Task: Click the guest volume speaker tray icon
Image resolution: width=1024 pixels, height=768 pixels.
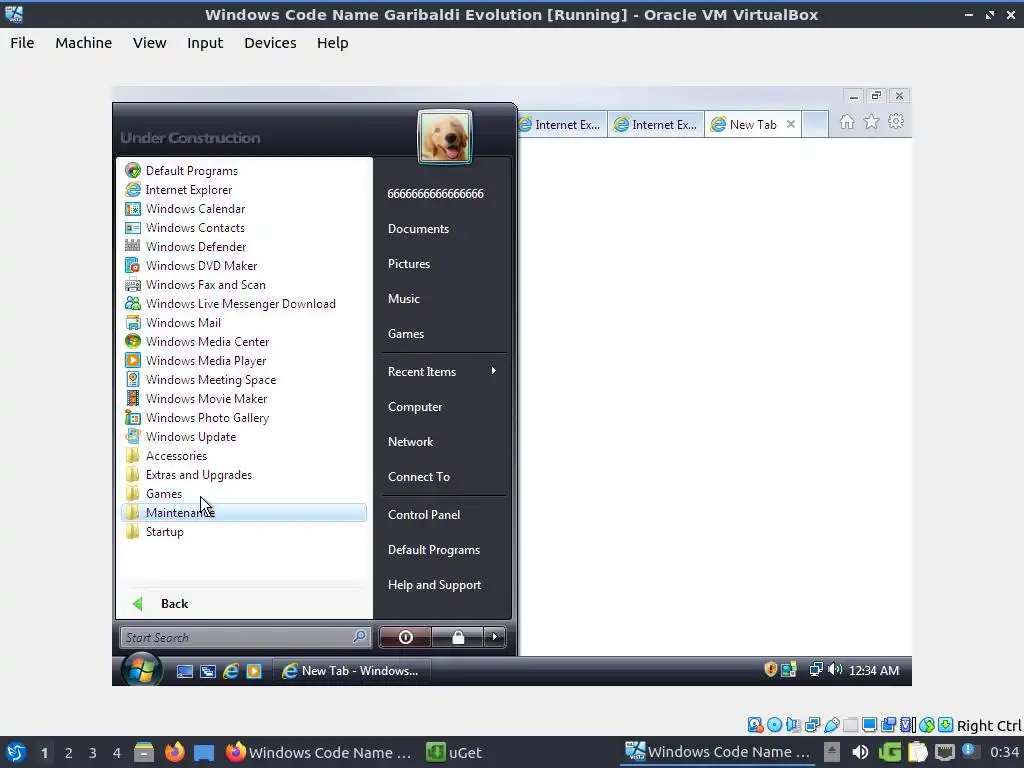Action: (x=835, y=669)
